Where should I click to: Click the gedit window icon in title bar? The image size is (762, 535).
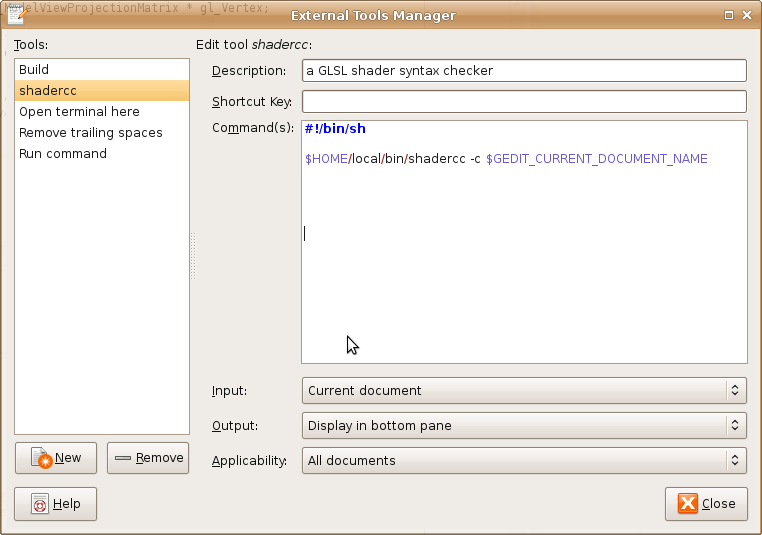click(x=15, y=15)
